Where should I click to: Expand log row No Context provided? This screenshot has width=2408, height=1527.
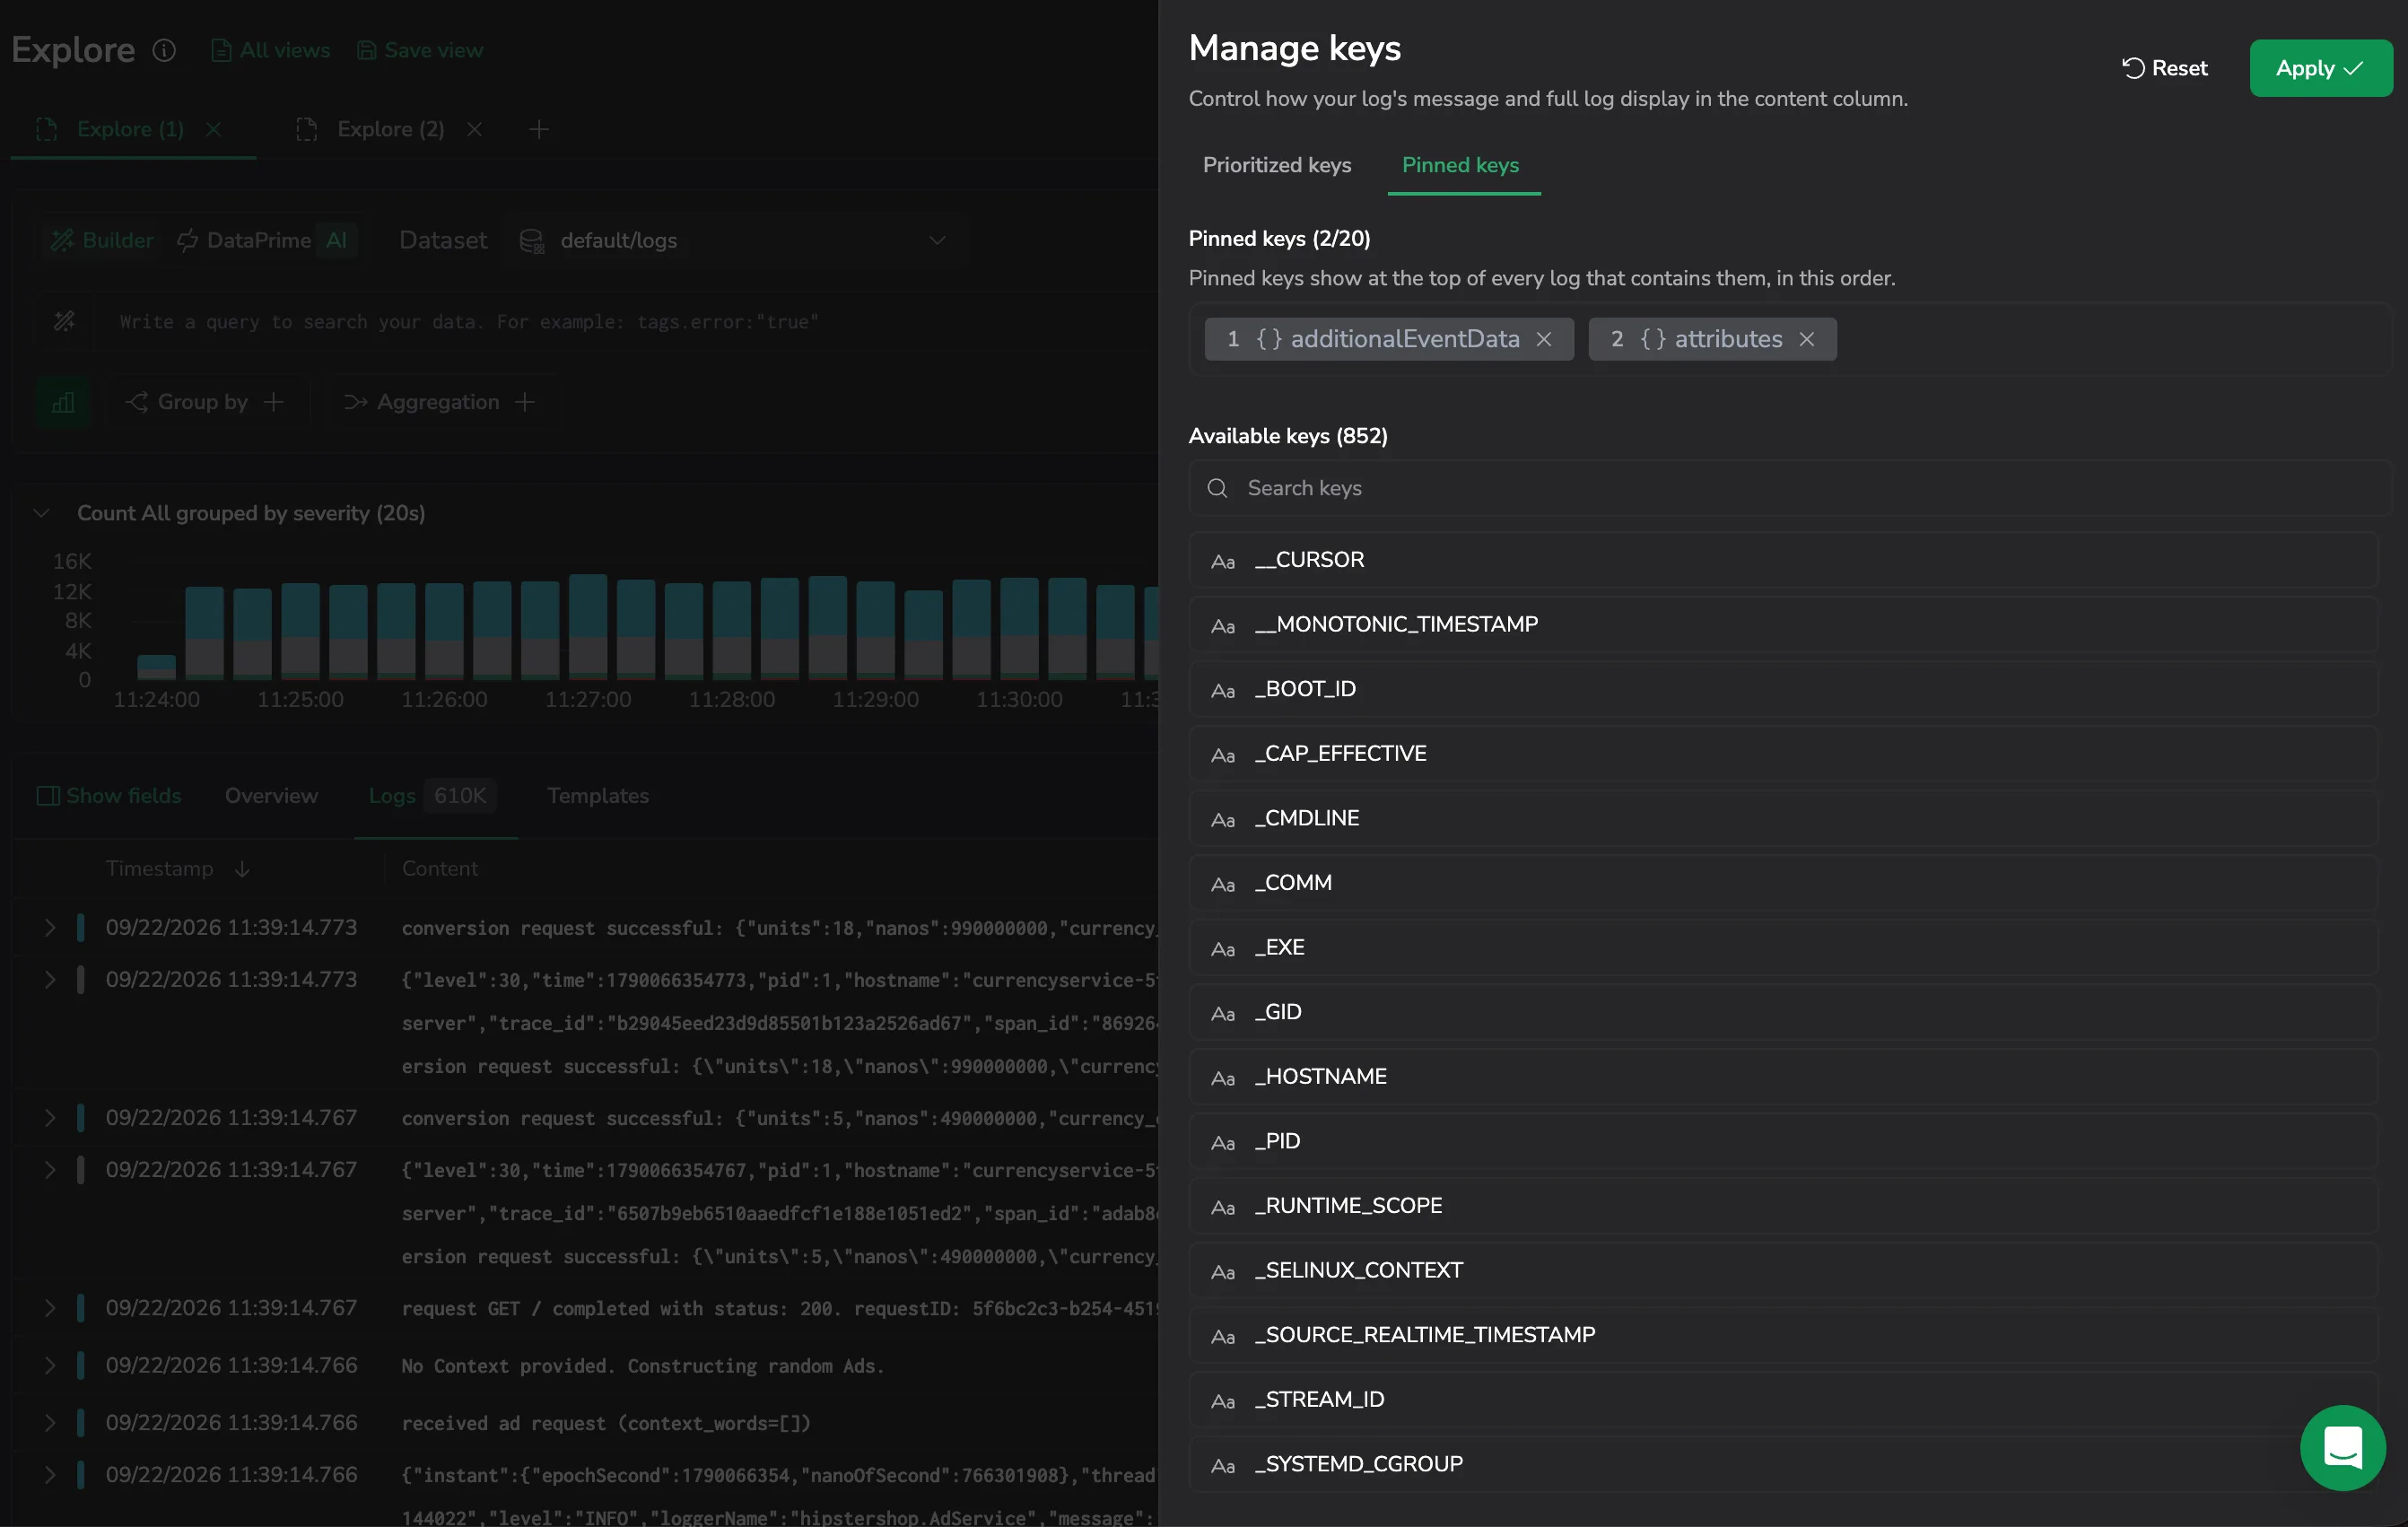click(50, 1366)
